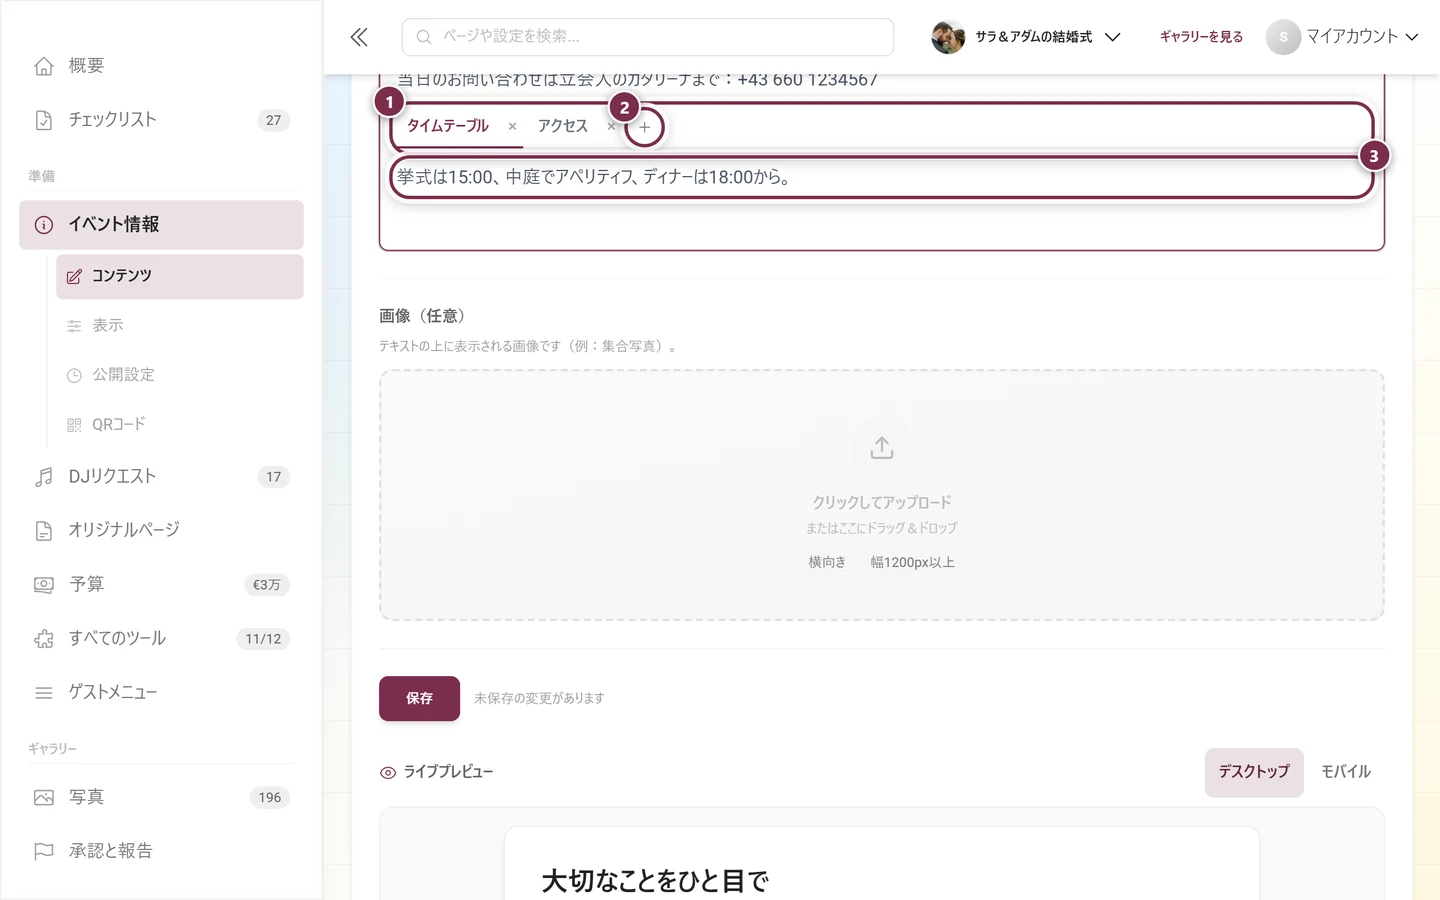Click the 196 badge beside 写真

click(270, 797)
